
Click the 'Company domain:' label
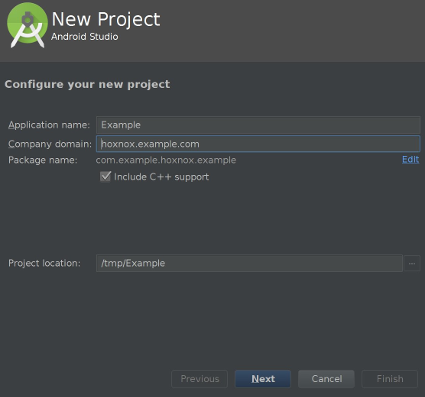(x=50, y=144)
